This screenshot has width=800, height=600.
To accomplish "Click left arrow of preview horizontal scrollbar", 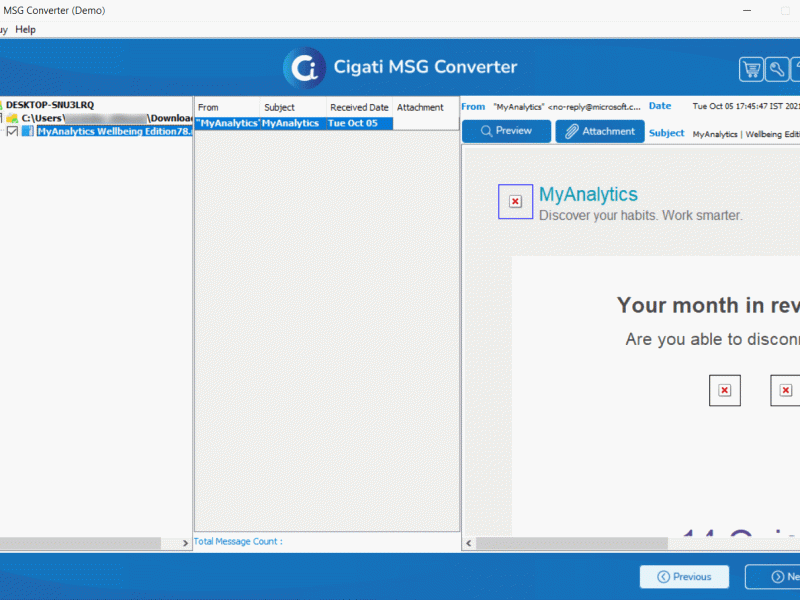I will tap(468, 544).
